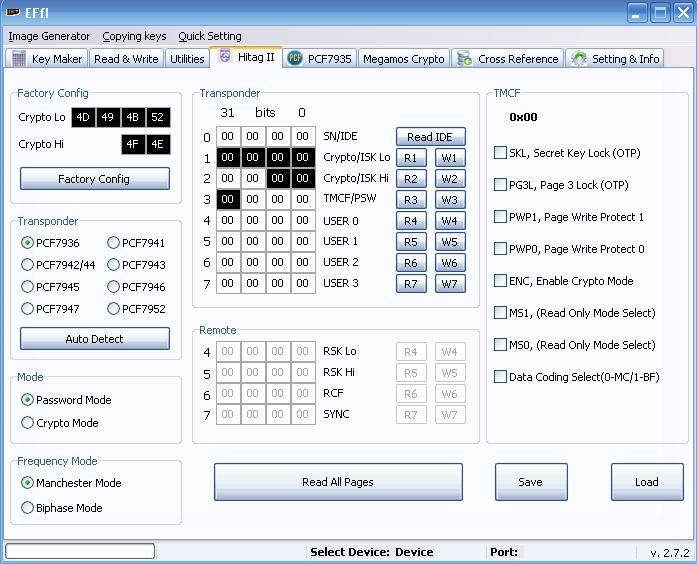Check PWP0, Page Write Protect 0

point(500,249)
